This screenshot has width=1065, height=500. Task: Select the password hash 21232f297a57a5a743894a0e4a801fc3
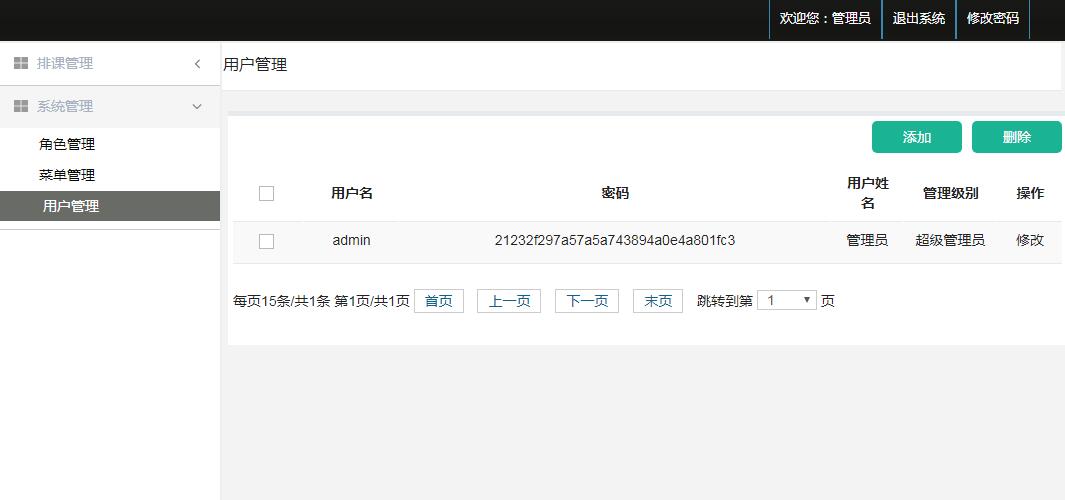[x=615, y=240]
